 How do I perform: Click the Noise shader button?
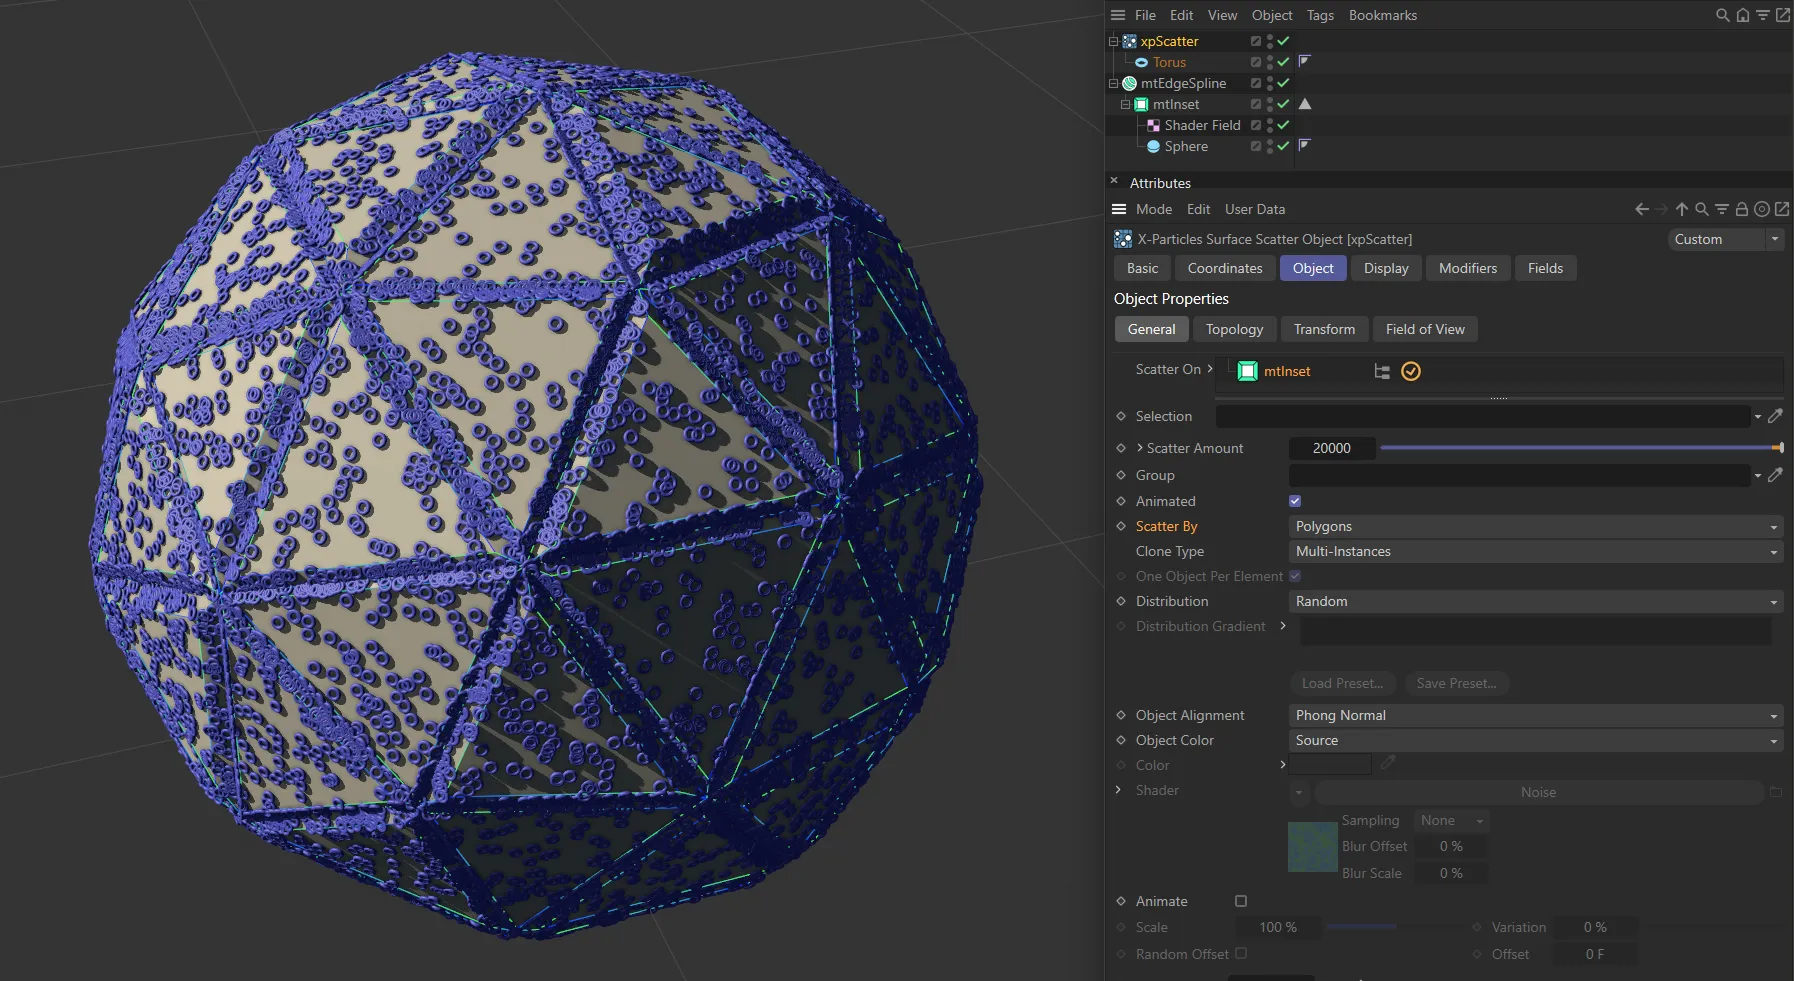point(1539,791)
